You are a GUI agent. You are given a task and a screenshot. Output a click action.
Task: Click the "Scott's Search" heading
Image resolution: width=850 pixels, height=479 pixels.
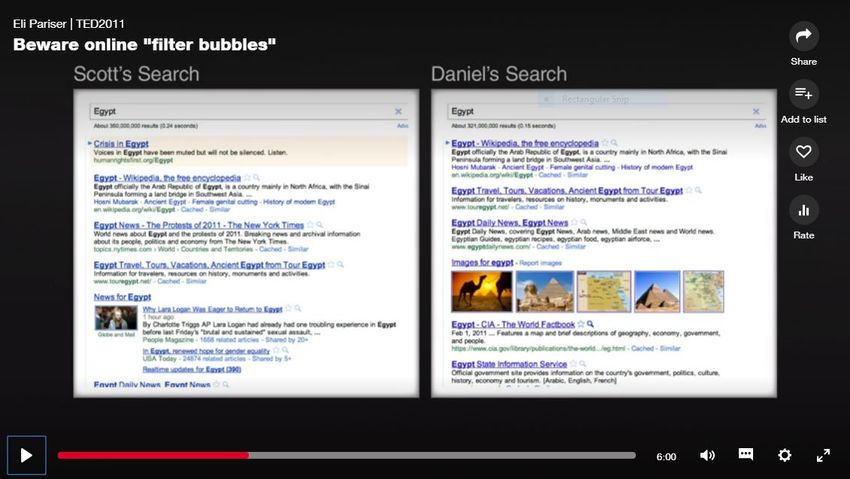point(137,74)
